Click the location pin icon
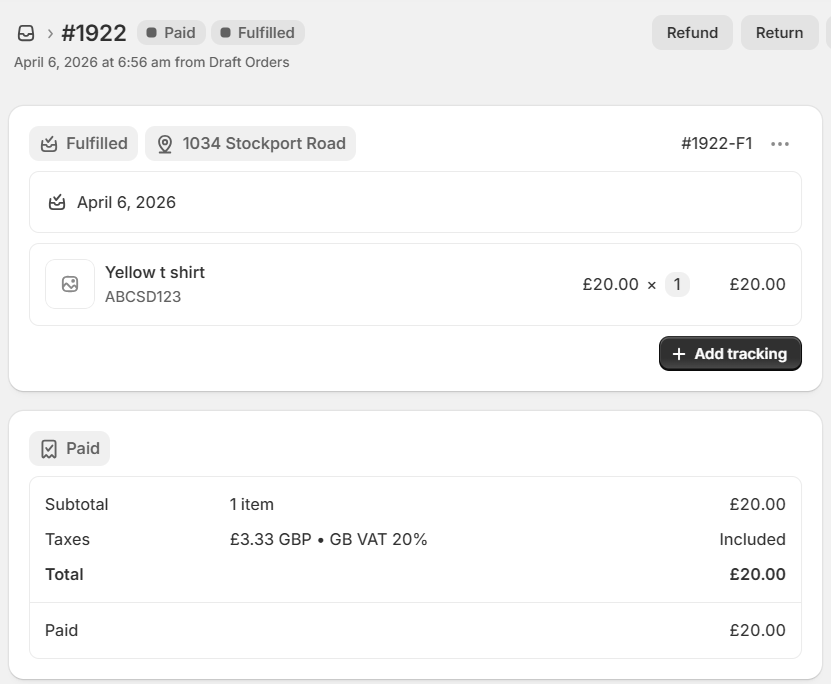This screenshot has width=831, height=684. tap(165, 144)
